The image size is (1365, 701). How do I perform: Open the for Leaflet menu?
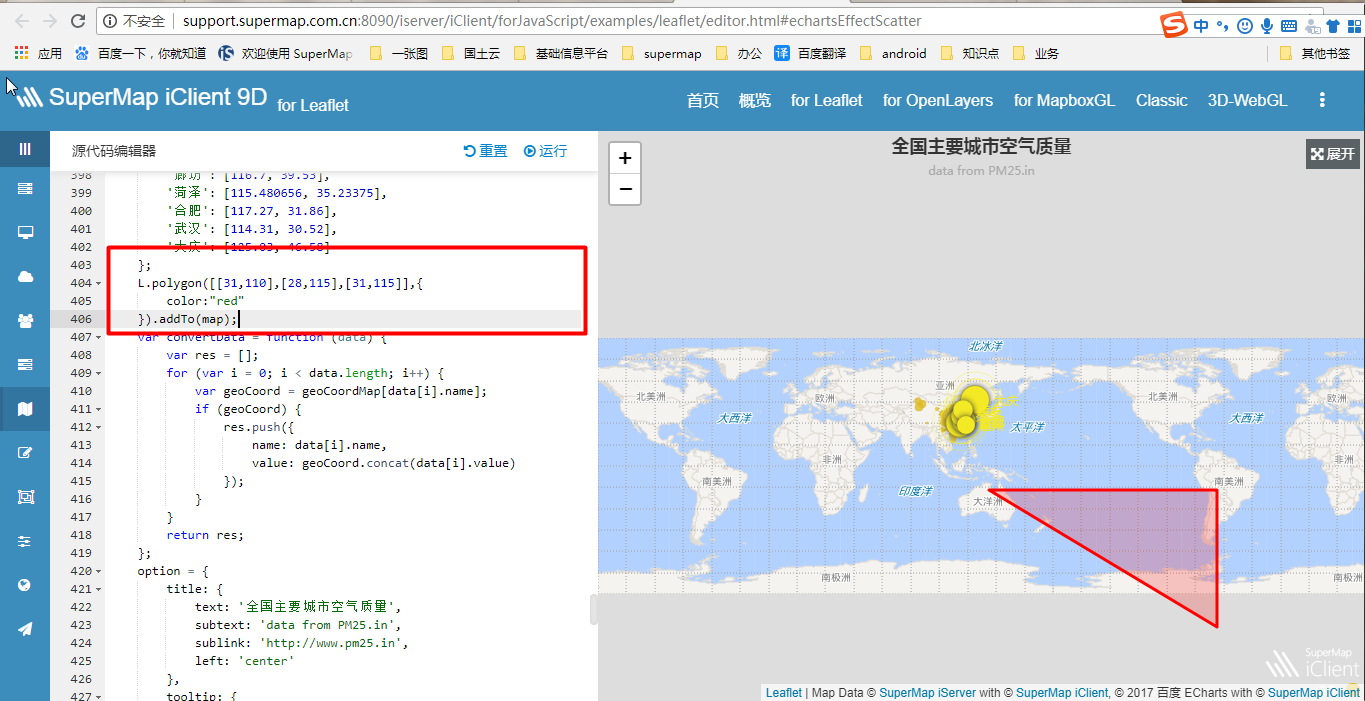point(827,100)
